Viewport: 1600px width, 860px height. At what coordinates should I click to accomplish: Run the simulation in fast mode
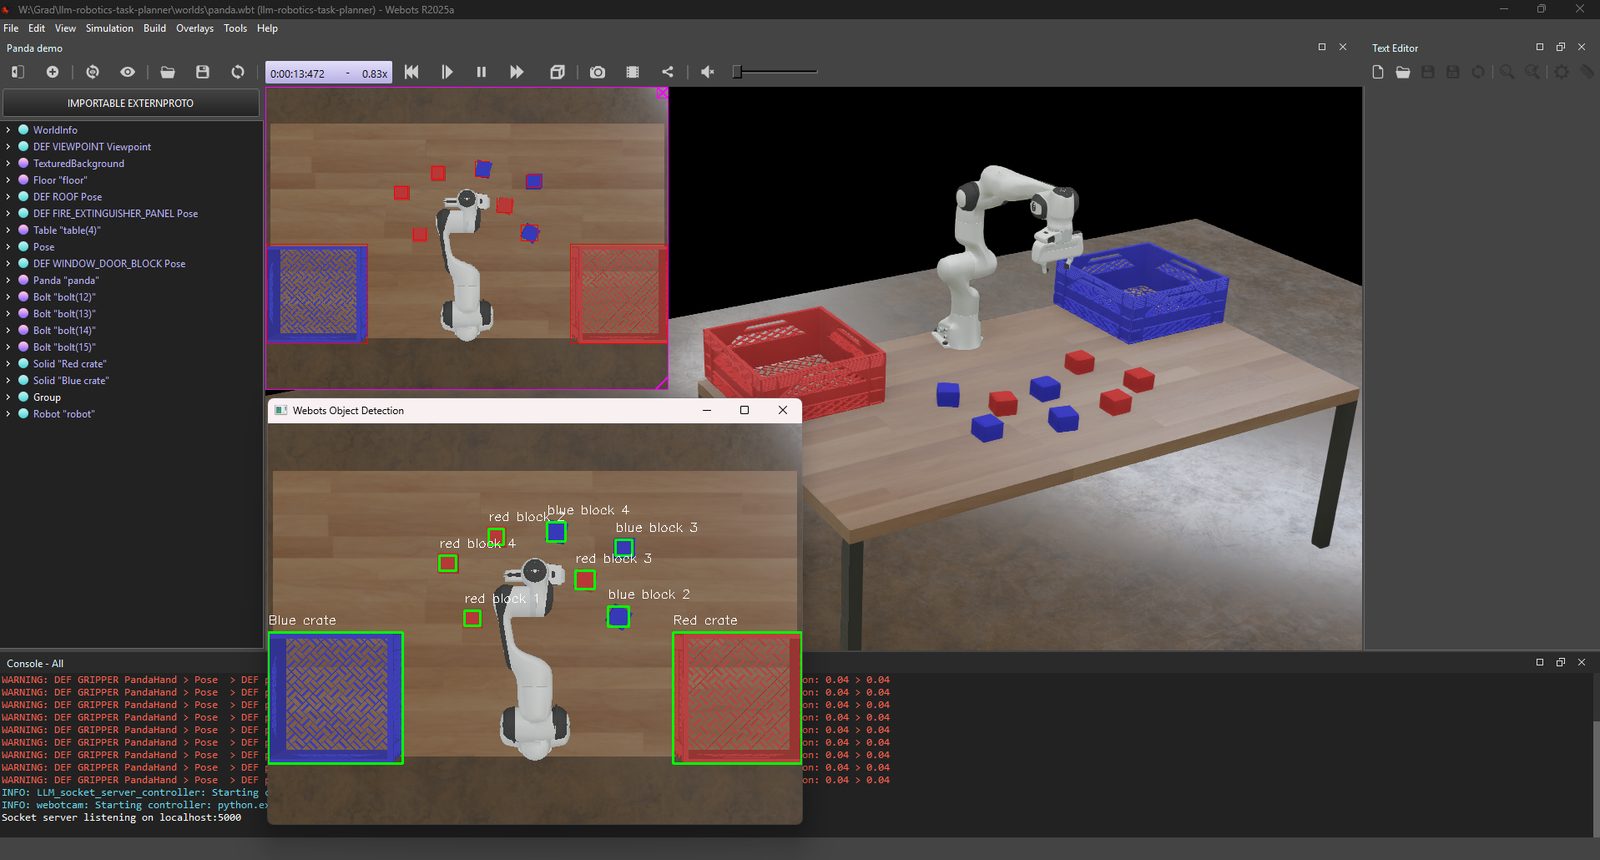point(516,72)
